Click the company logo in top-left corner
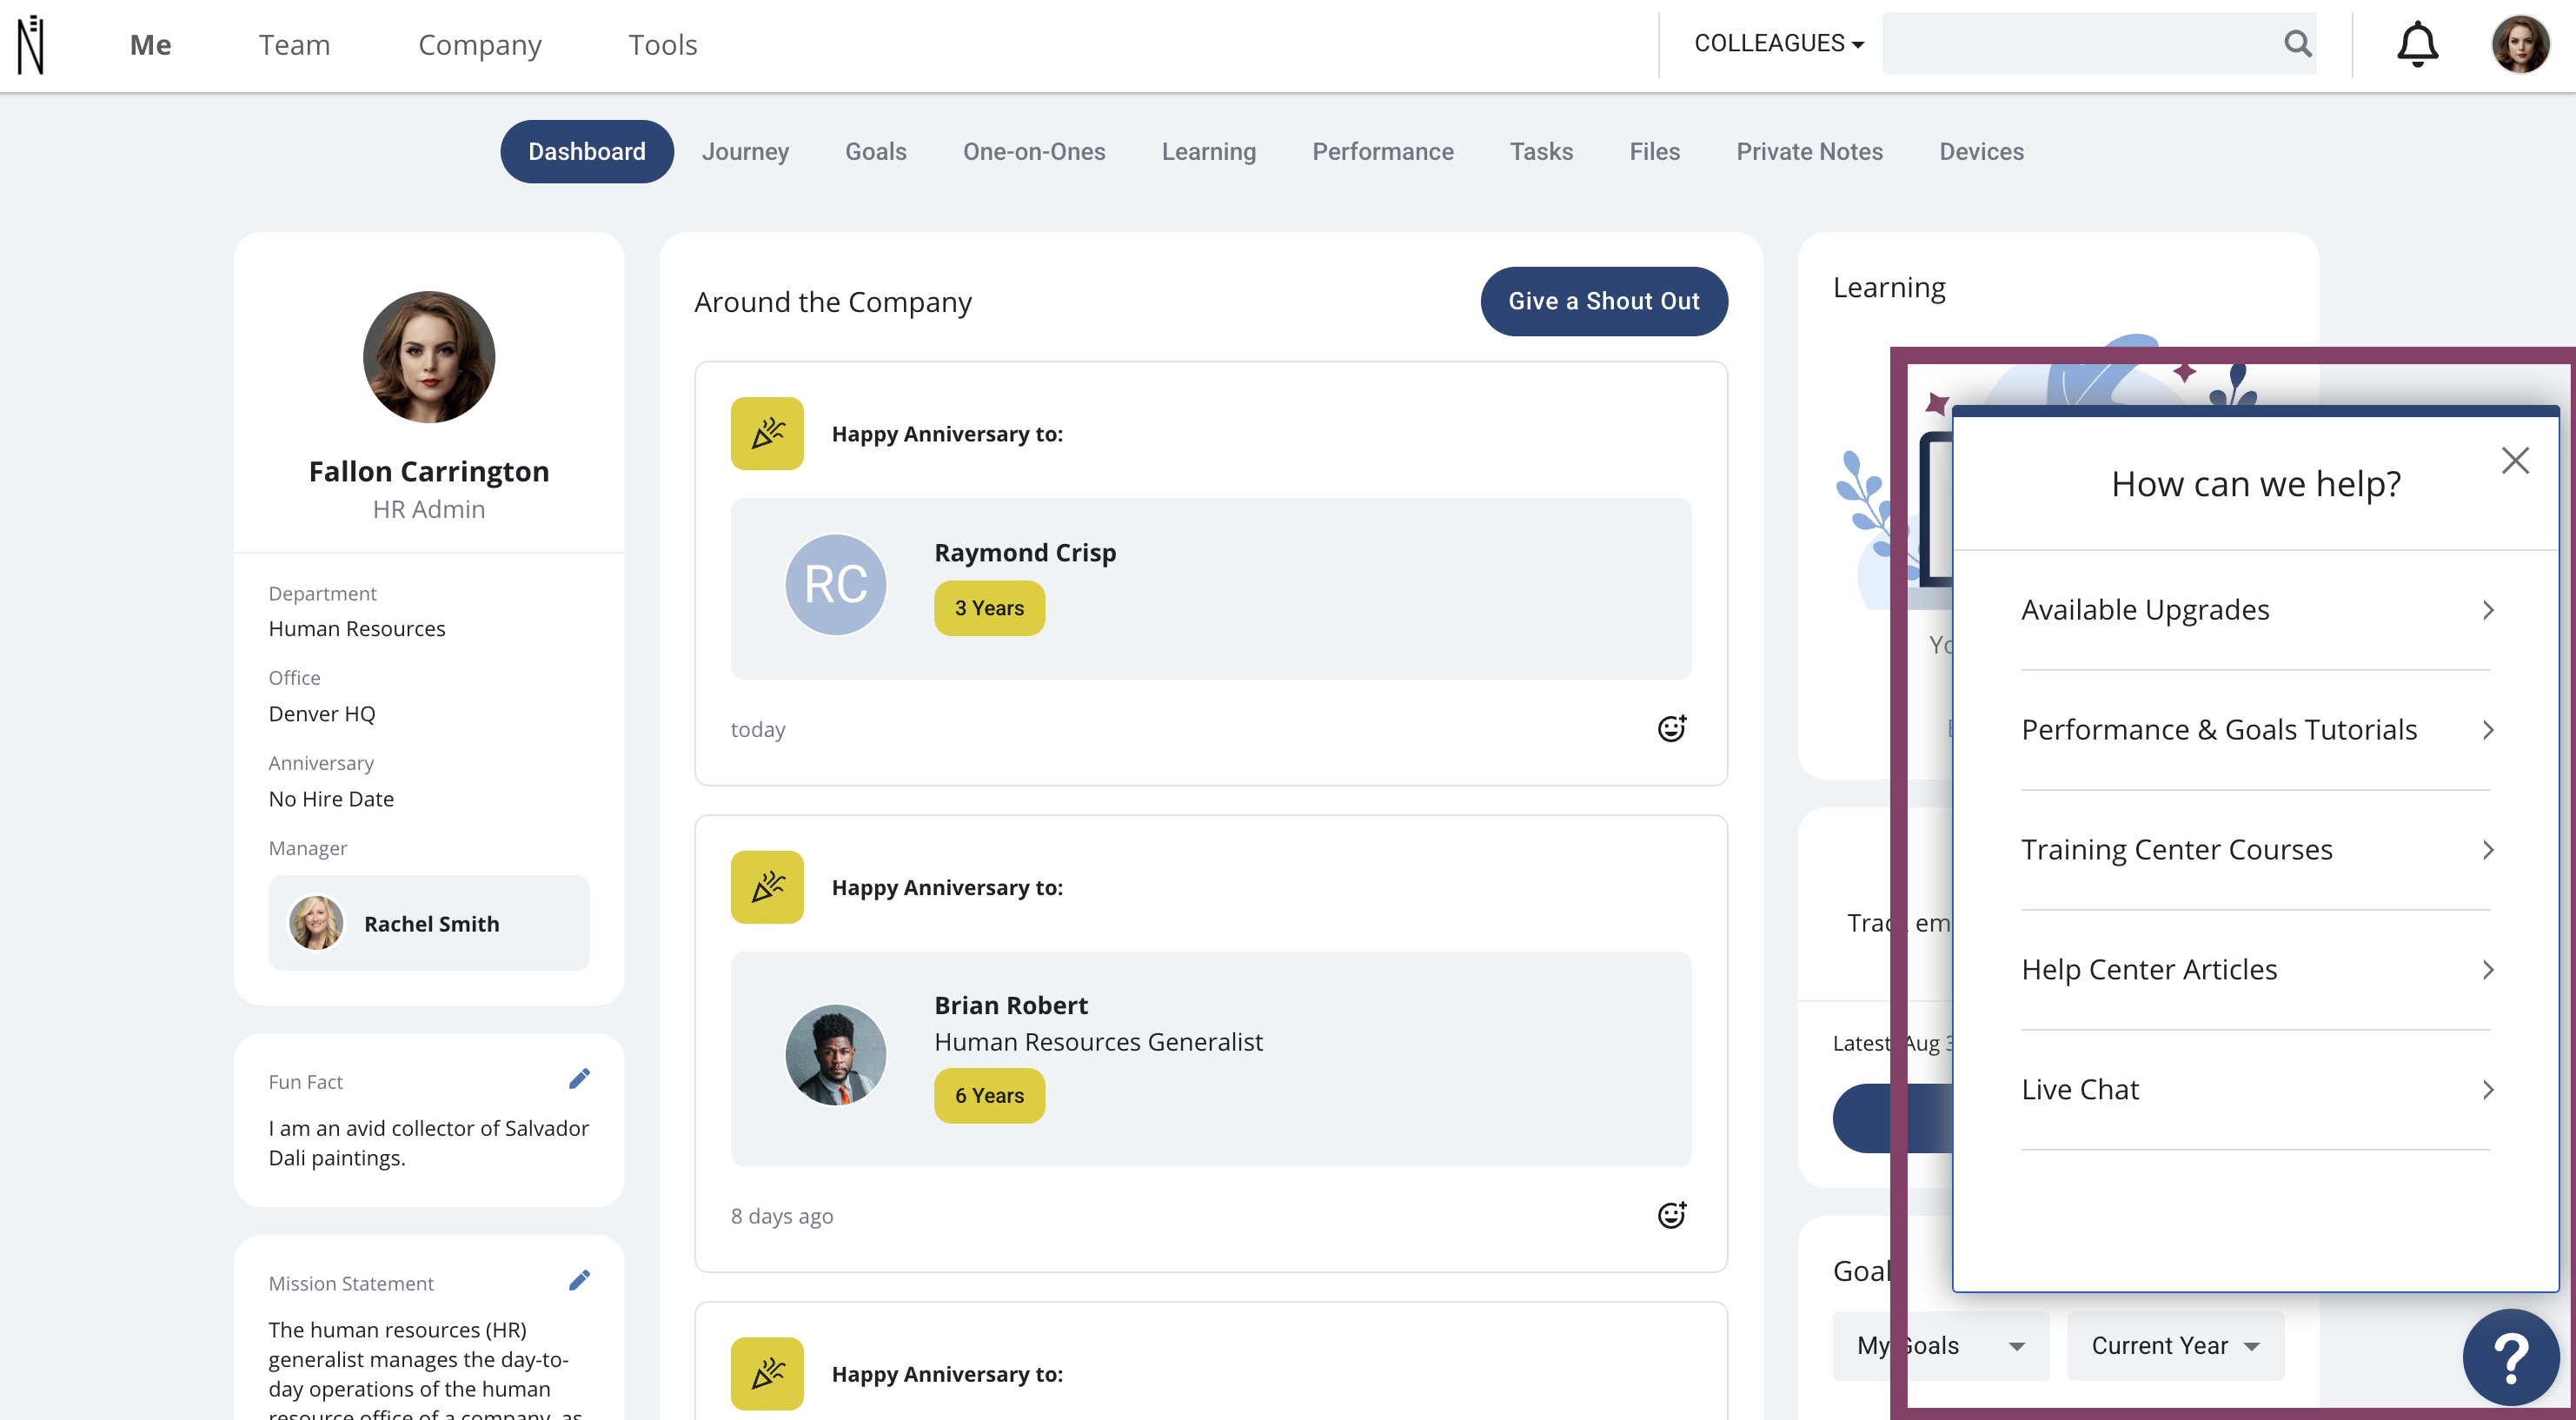 point(31,45)
